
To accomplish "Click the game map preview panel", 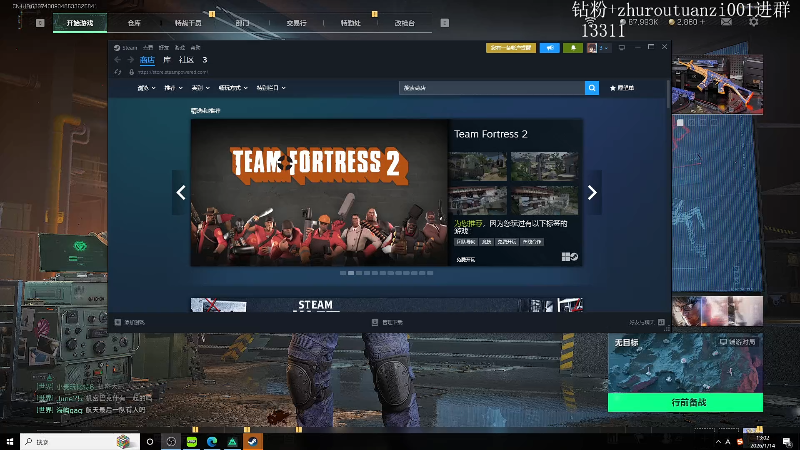I will pos(685,363).
